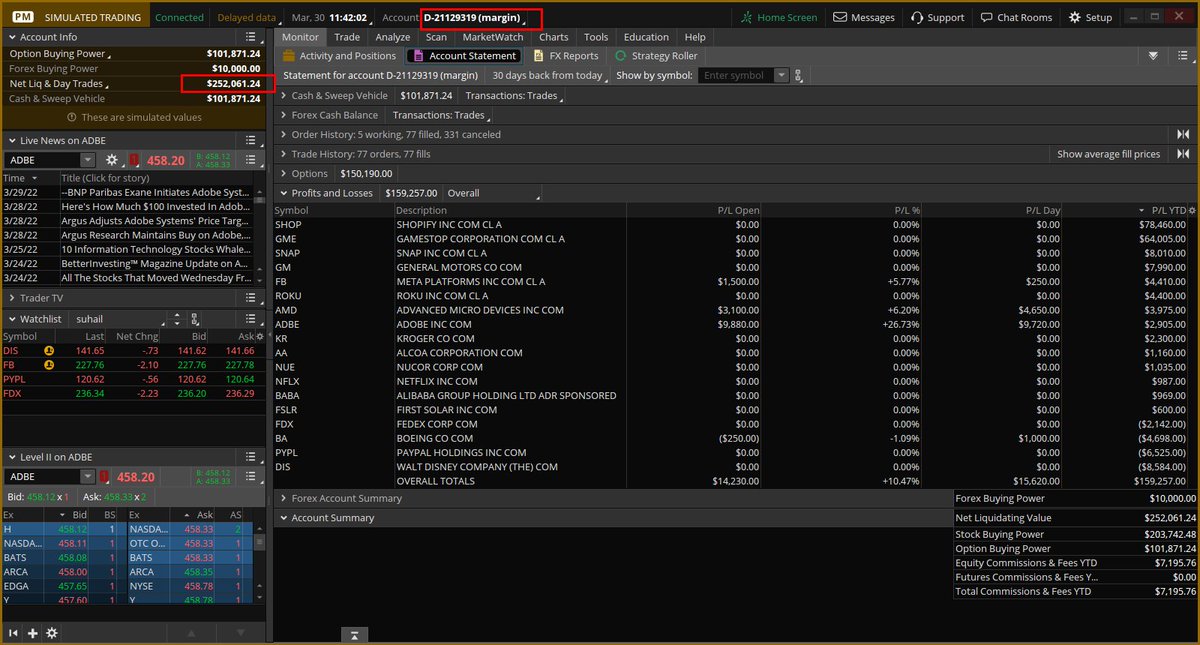Screen dimensions: 1200x645
Task: Switch to the MarketWatch tab
Action: click(493, 37)
